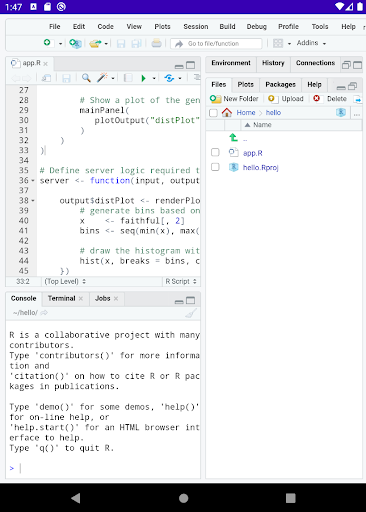Open the Profile menu
This screenshot has width=366, height=512.
point(288,27)
